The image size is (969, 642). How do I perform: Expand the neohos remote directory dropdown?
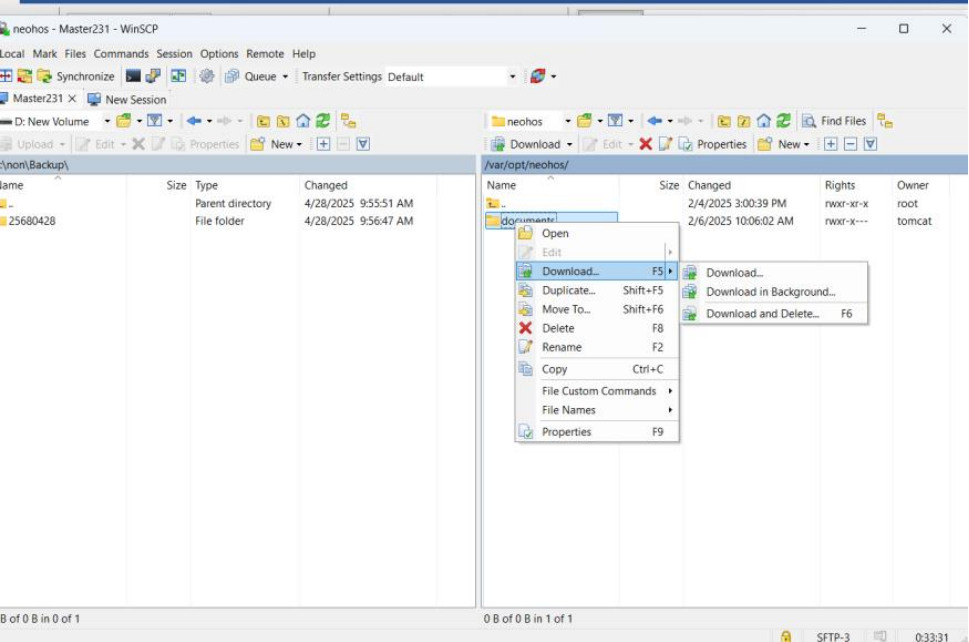[x=568, y=121]
